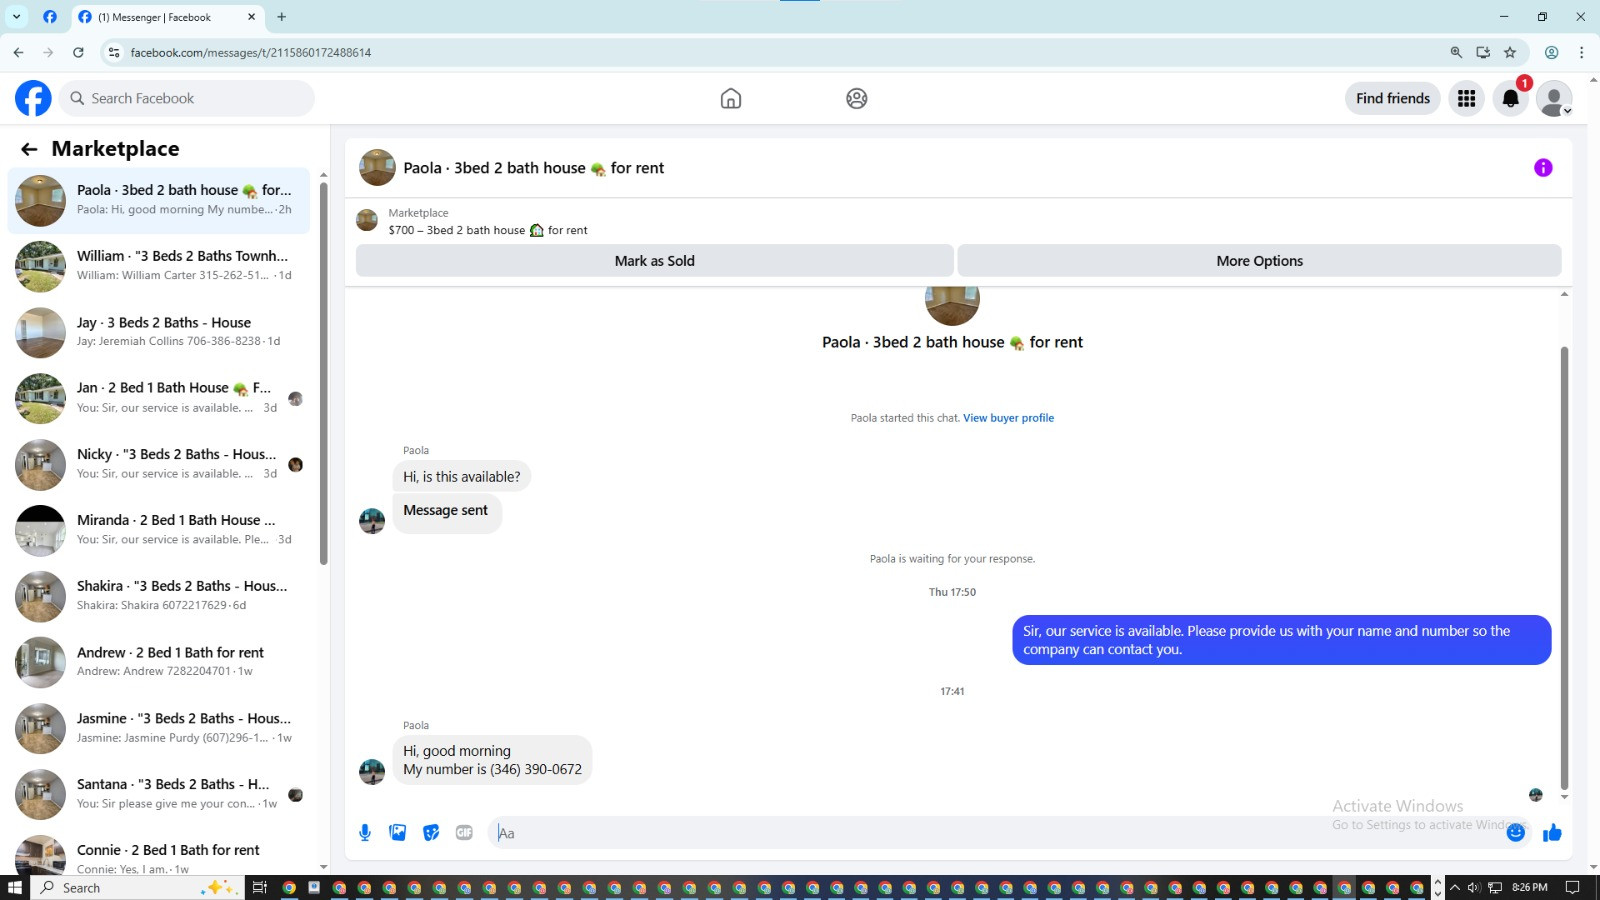This screenshot has width=1600, height=900.
Task: Click the conversation list scrollbar
Action: point(323,375)
